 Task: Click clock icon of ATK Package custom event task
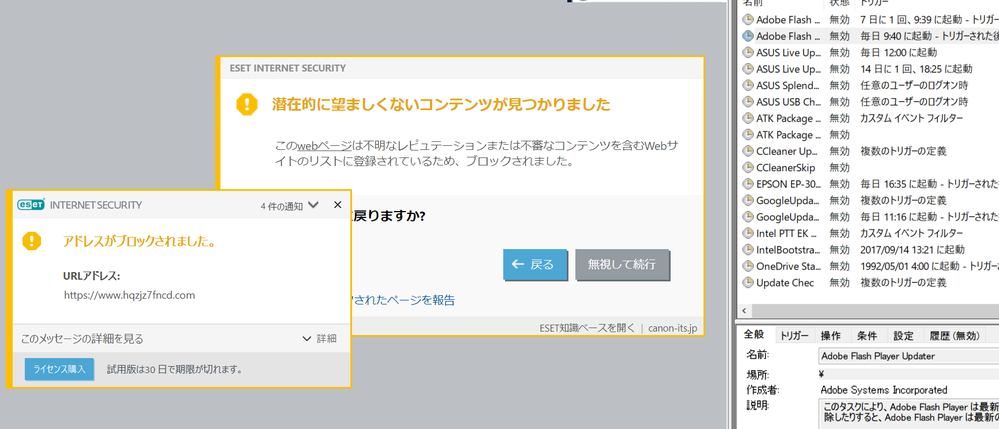[748, 119]
